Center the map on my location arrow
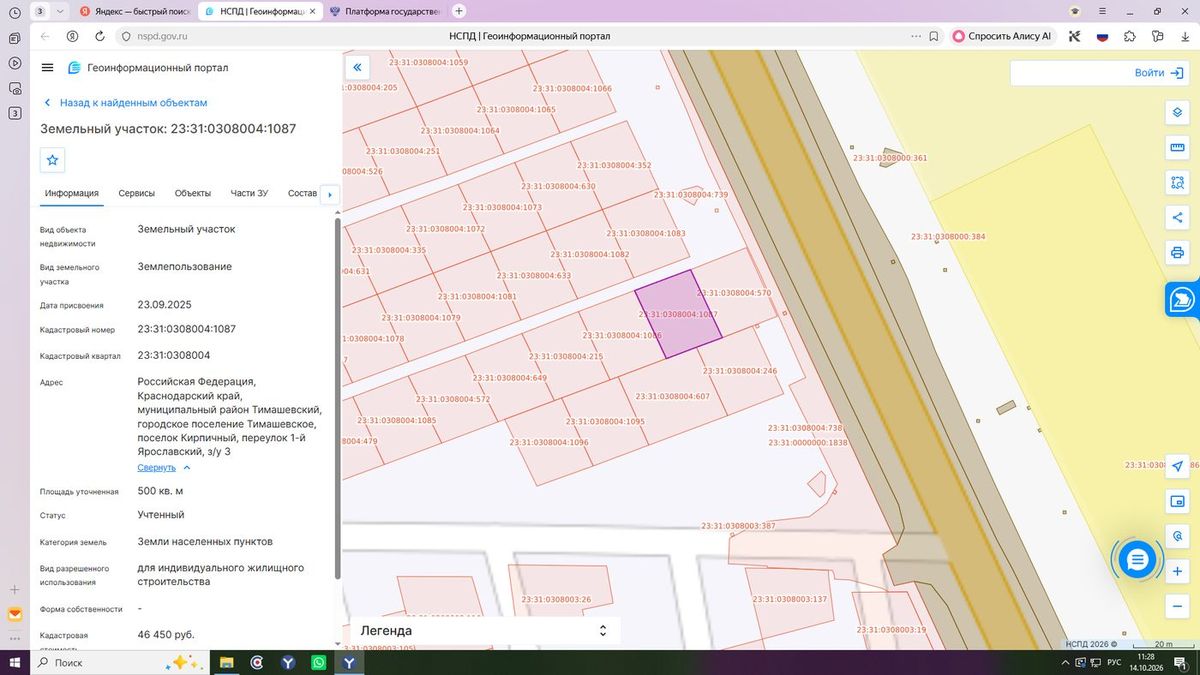 (x=1178, y=466)
